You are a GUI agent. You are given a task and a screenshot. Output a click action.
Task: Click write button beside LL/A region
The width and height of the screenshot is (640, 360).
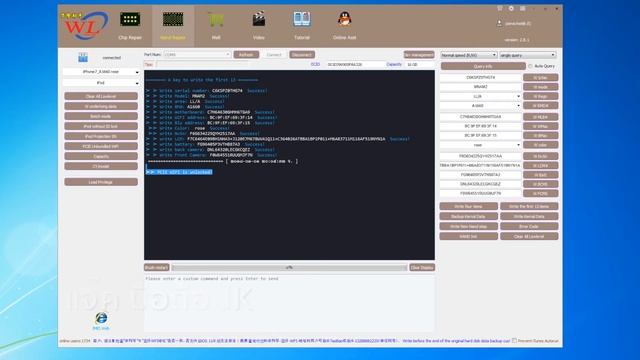[x=540, y=96]
